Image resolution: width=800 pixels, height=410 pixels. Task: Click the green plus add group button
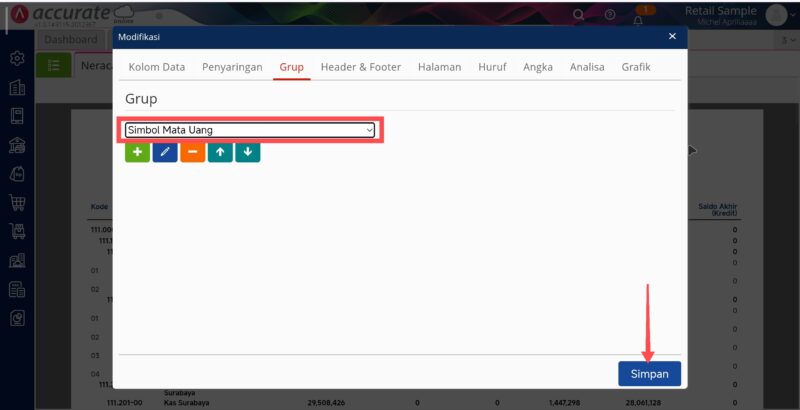click(137, 152)
